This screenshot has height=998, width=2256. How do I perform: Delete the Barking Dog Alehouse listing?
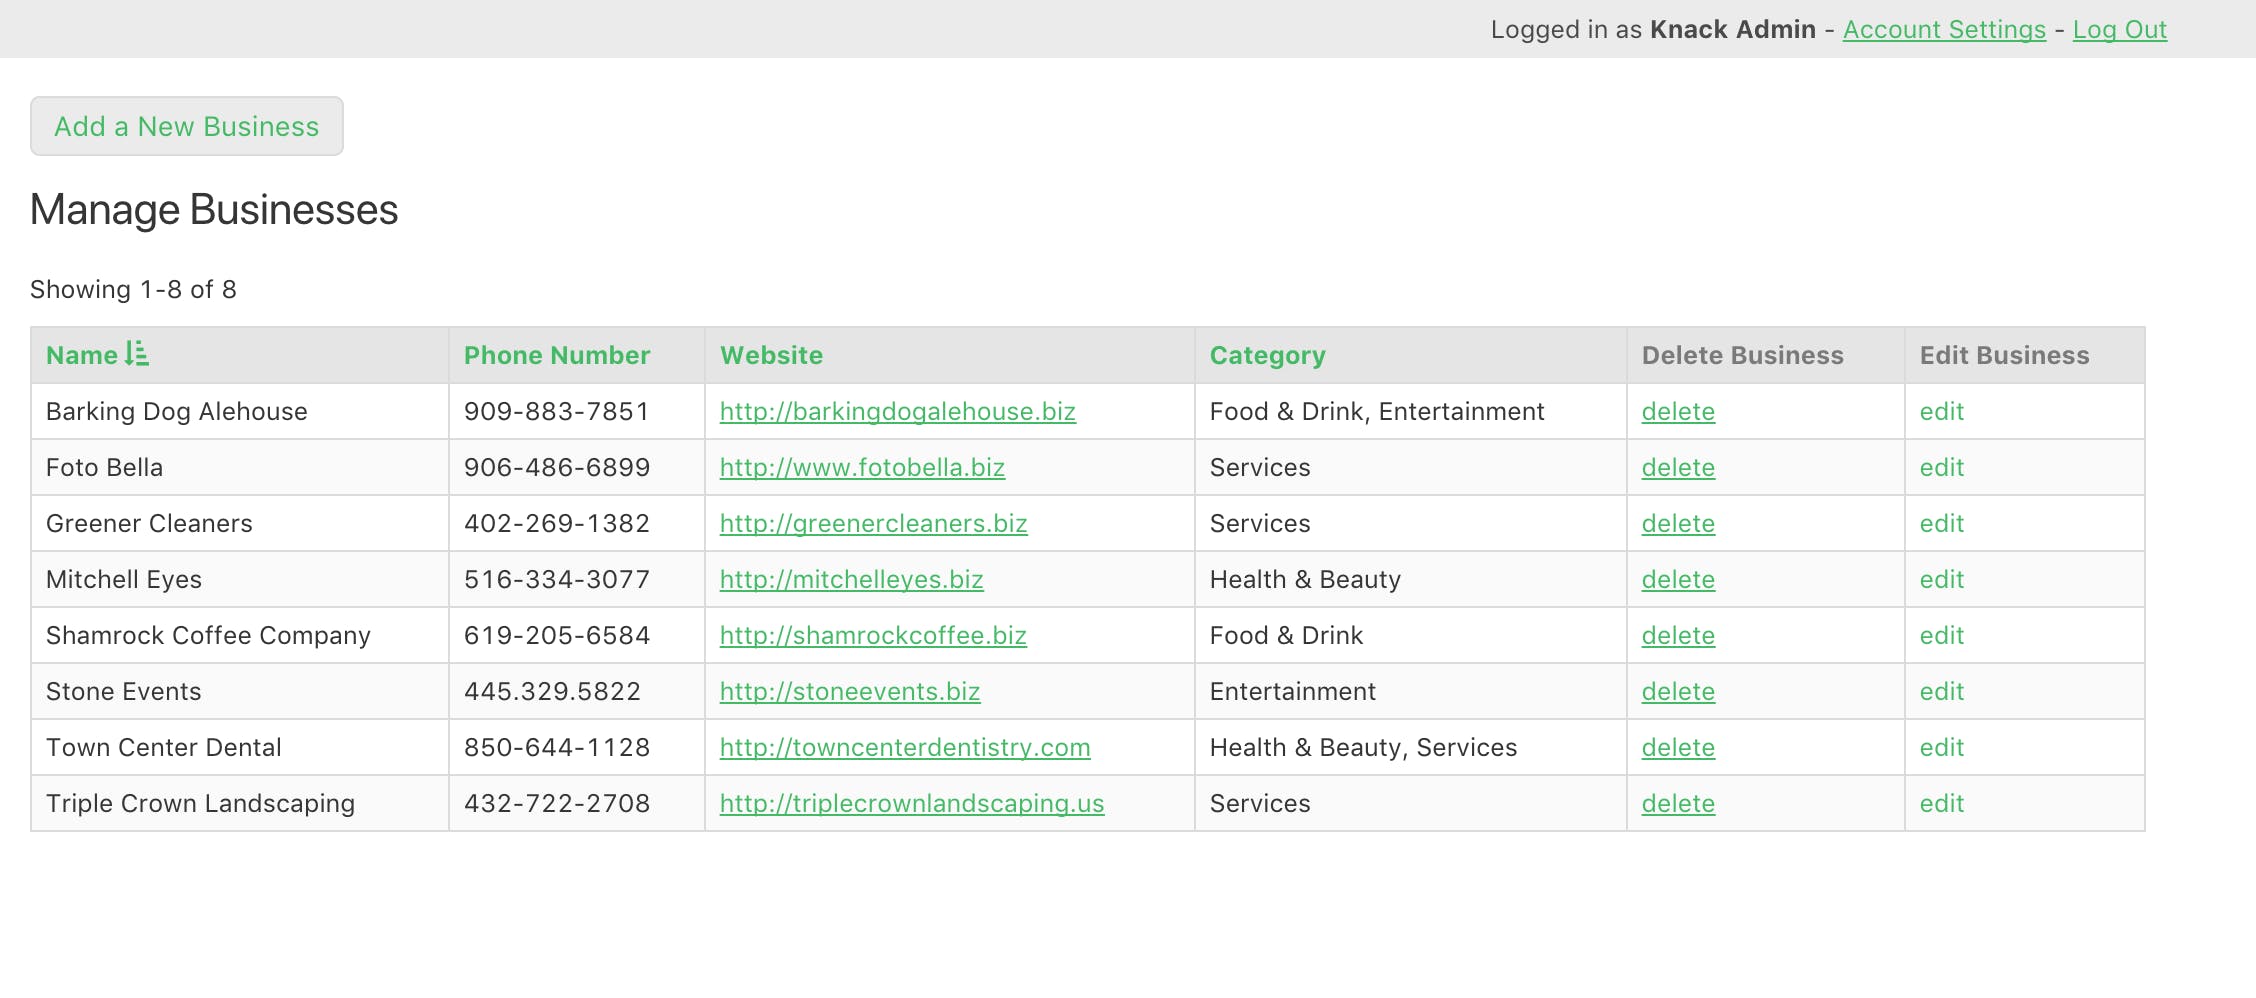tap(1677, 411)
